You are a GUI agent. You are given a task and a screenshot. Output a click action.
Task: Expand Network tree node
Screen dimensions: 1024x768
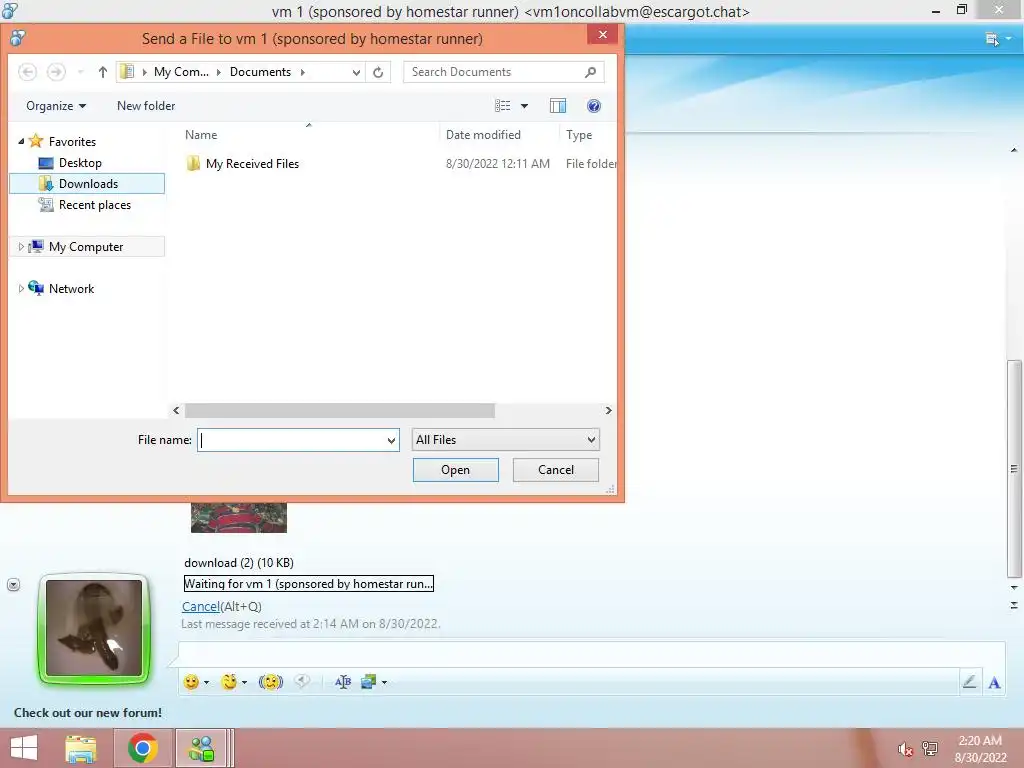21,289
